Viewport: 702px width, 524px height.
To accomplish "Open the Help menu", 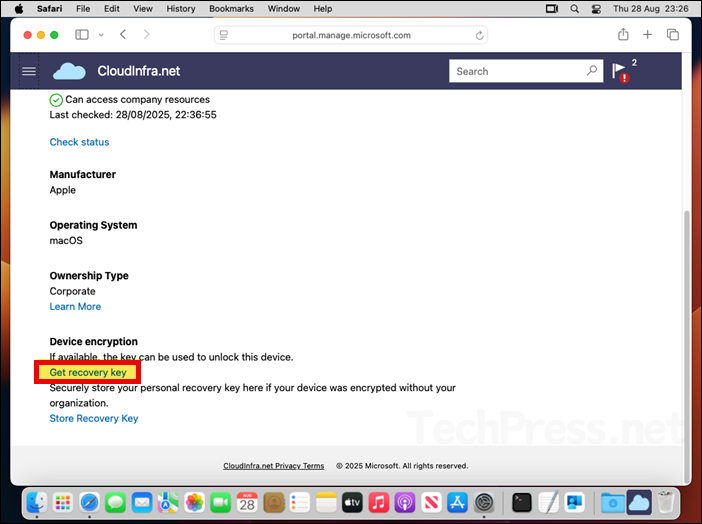I will coord(322,9).
